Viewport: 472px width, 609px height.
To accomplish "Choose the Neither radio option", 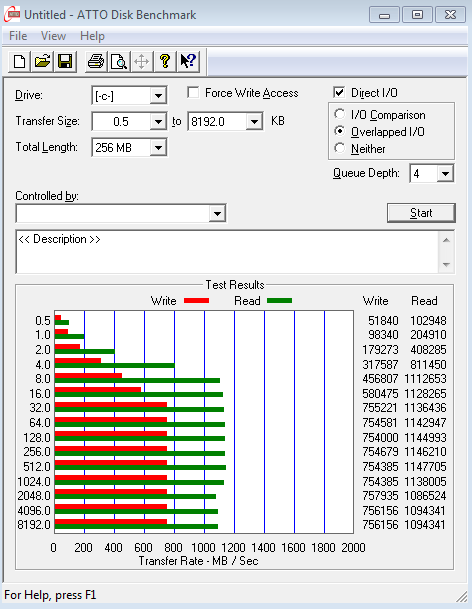I will click(x=340, y=148).
